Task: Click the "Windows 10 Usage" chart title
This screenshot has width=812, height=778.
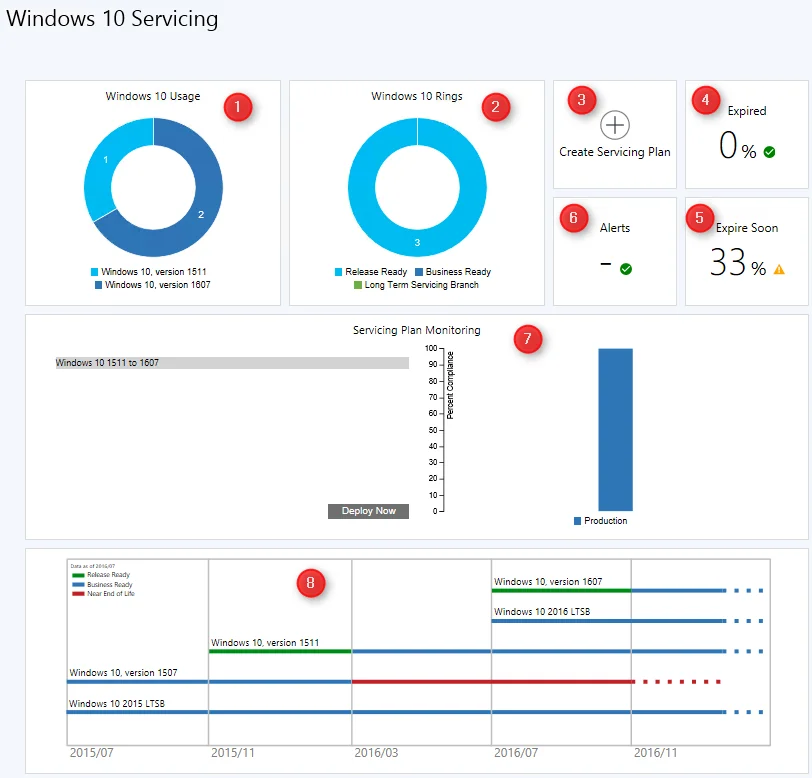Action: (153, 96)
